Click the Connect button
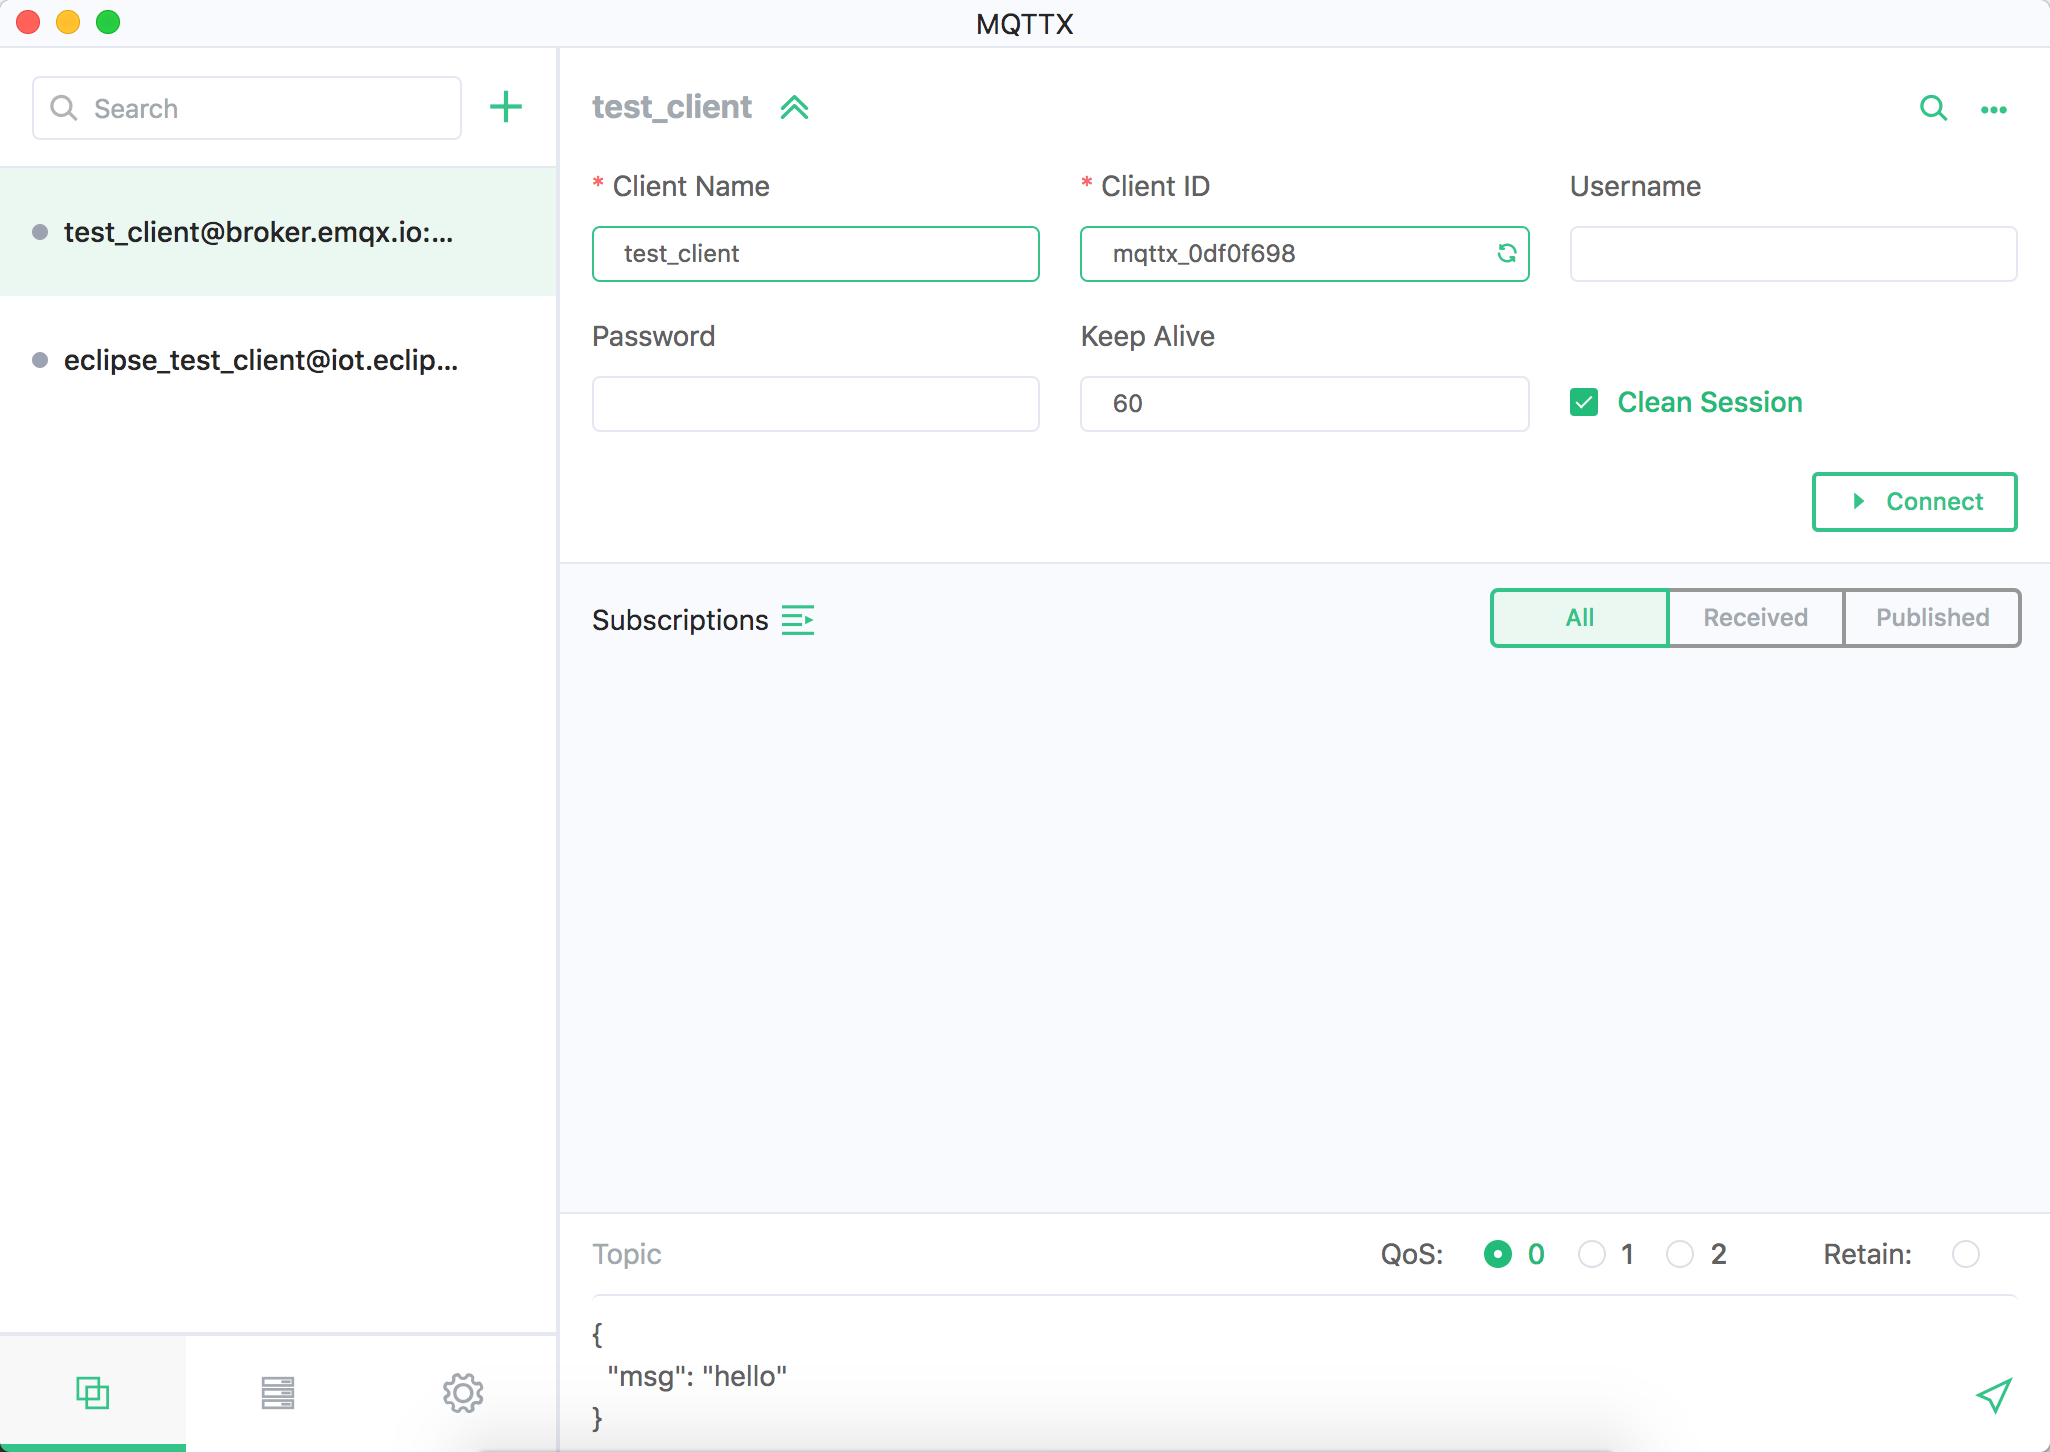This screenshot has width=2050, height=1452. [1915, 501]
